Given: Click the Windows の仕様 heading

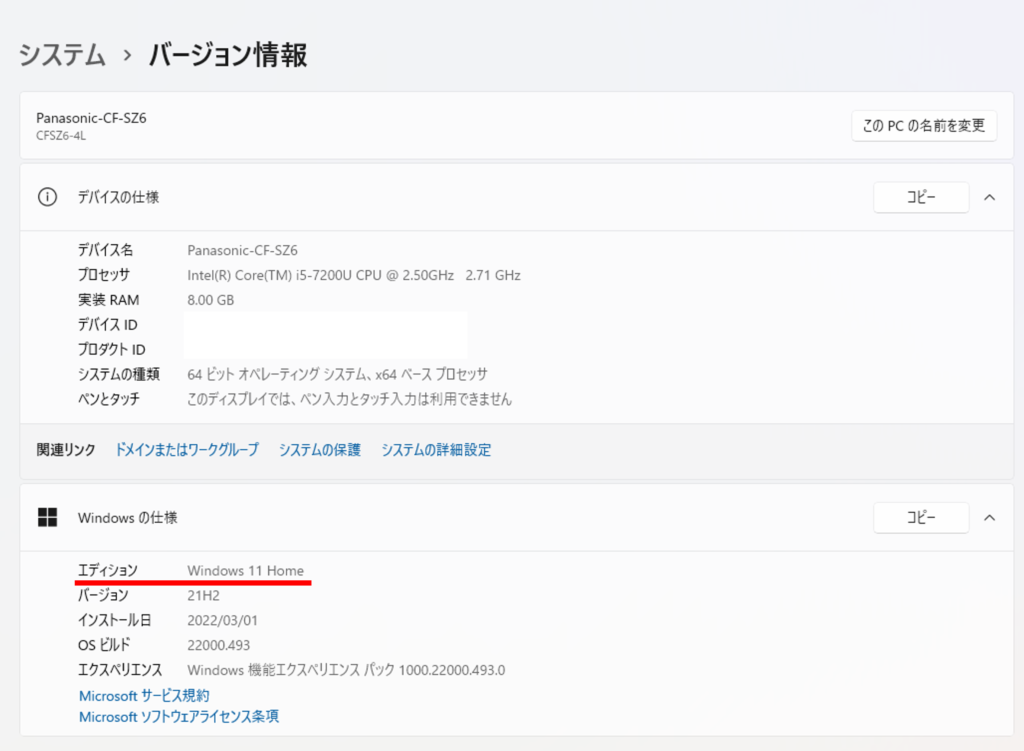Looking at the screenshot, I should 127,518.
